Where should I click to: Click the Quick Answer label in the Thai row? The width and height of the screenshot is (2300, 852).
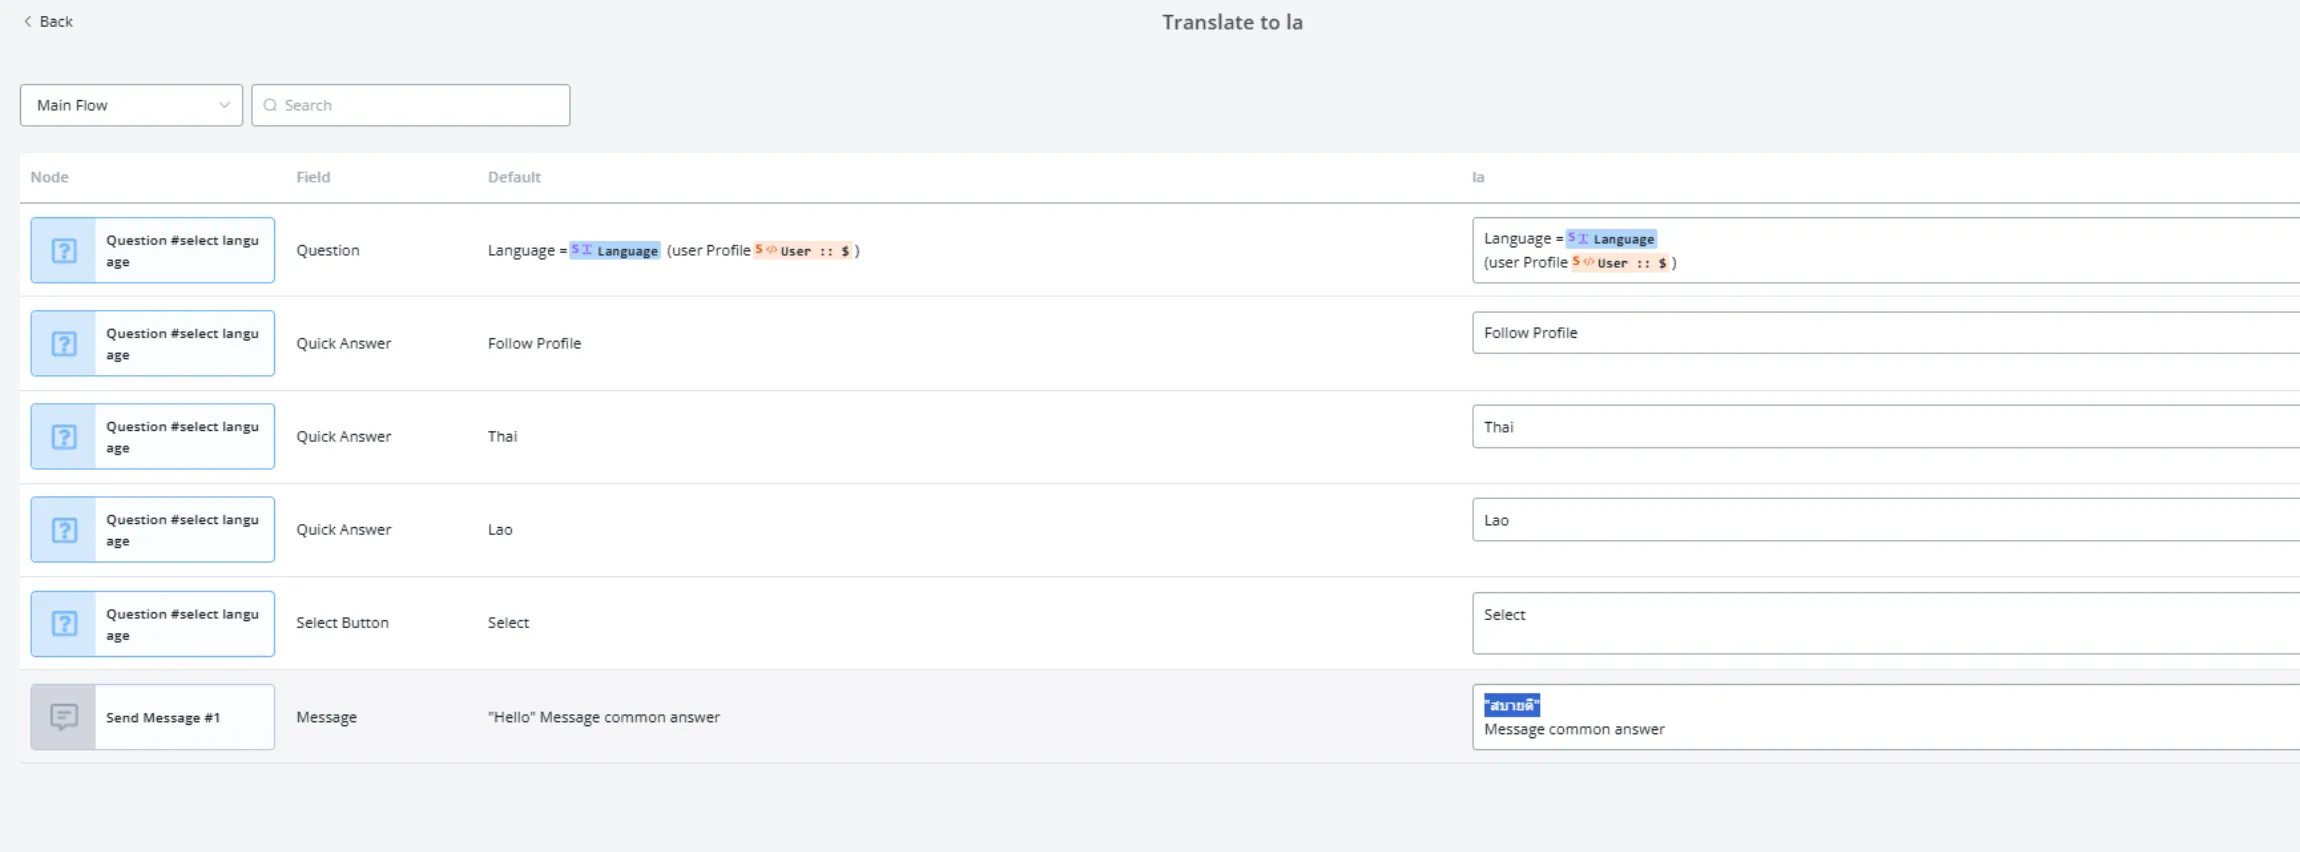(x=344, y=436)
